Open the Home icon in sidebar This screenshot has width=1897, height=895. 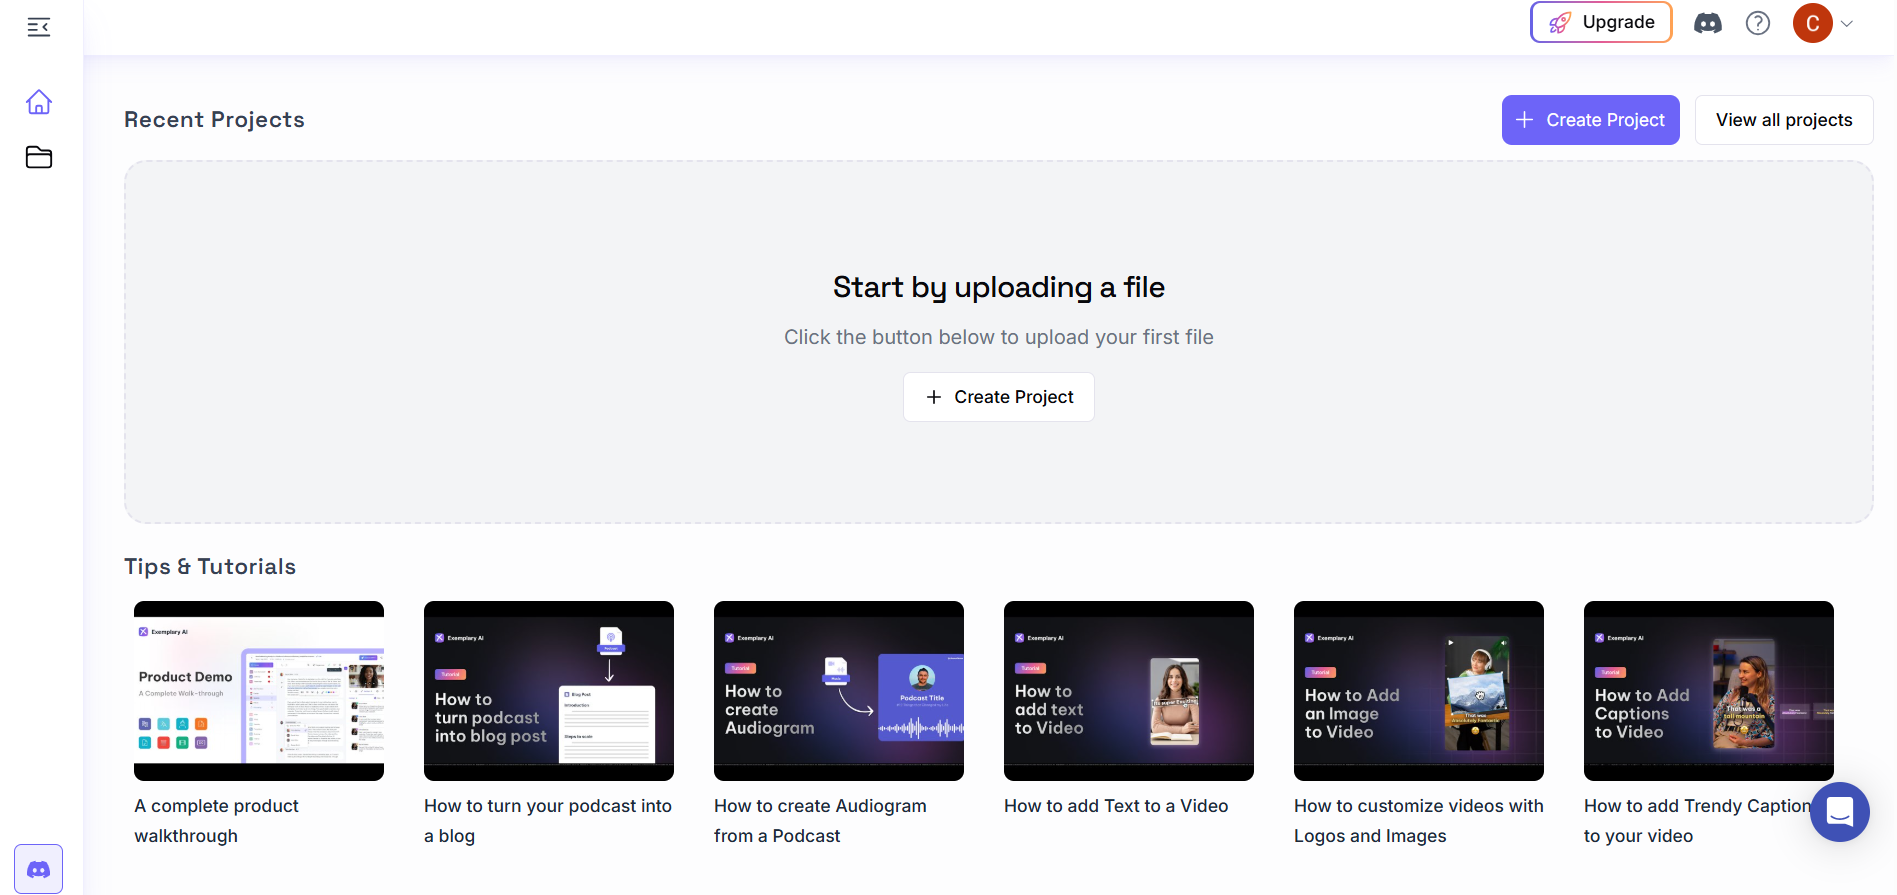coord(39,102)
